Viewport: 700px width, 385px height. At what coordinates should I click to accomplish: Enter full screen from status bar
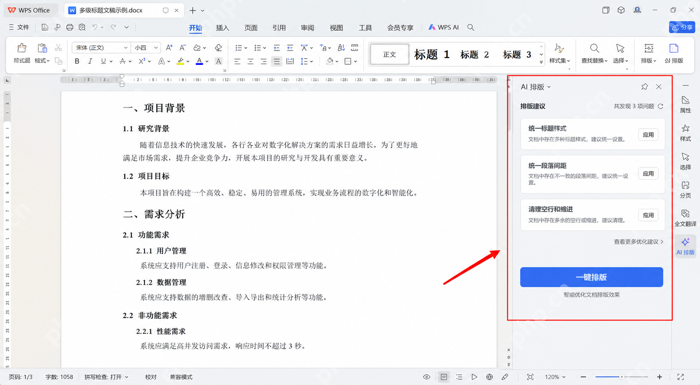pos(680,377)
